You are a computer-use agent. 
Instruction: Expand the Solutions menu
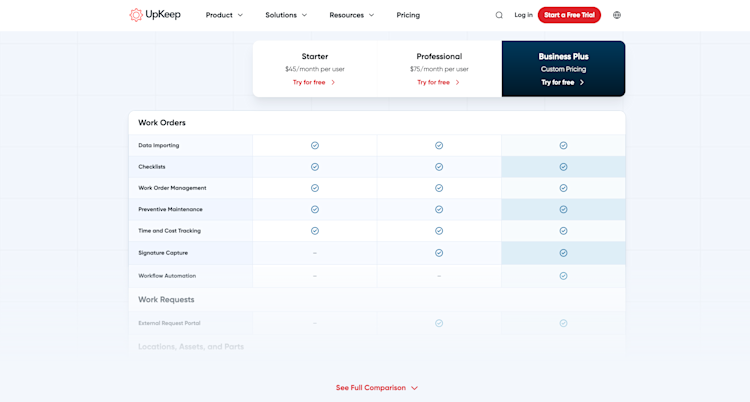coord(286,15)
